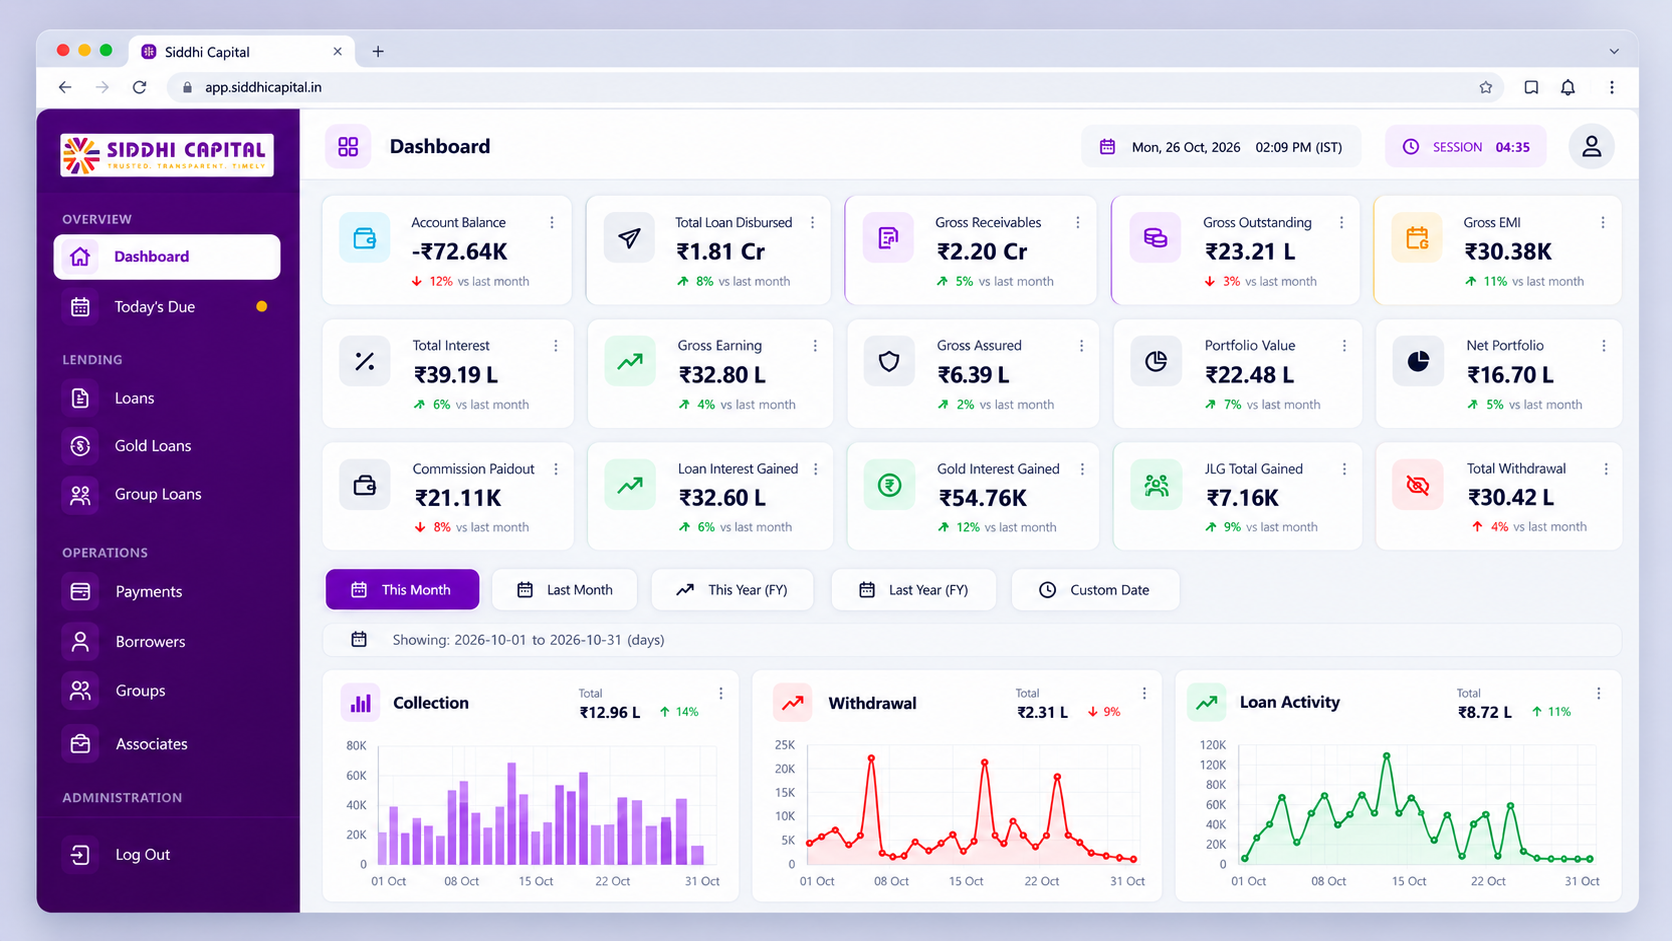Viewport: 1672px width, 941px height.
Task: Open Gold Loans in the sidebar
Action: pos(167,446)
